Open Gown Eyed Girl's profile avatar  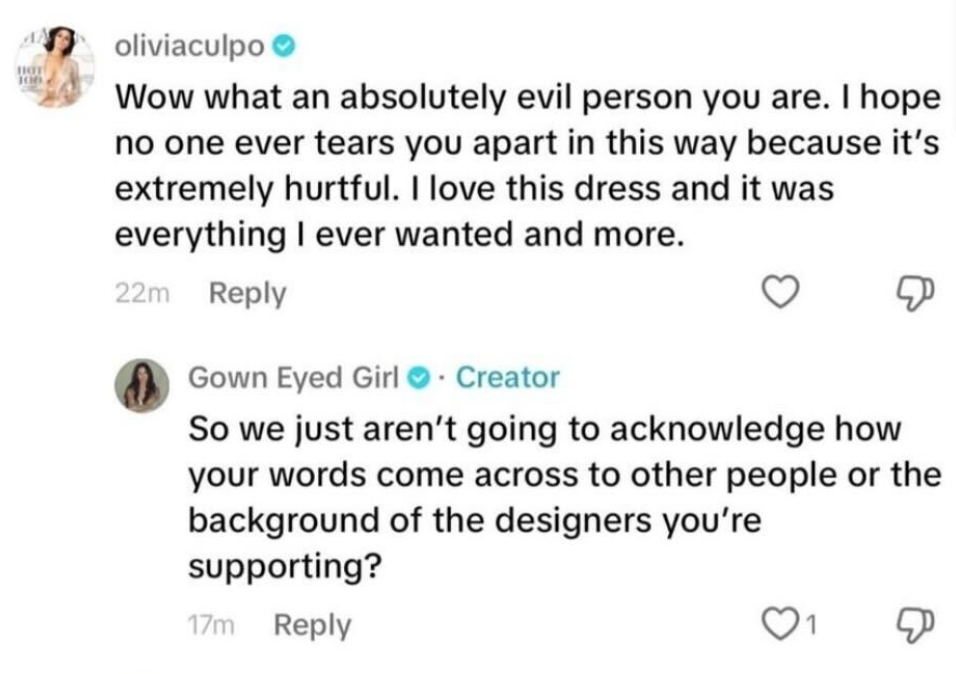(143, 386)
